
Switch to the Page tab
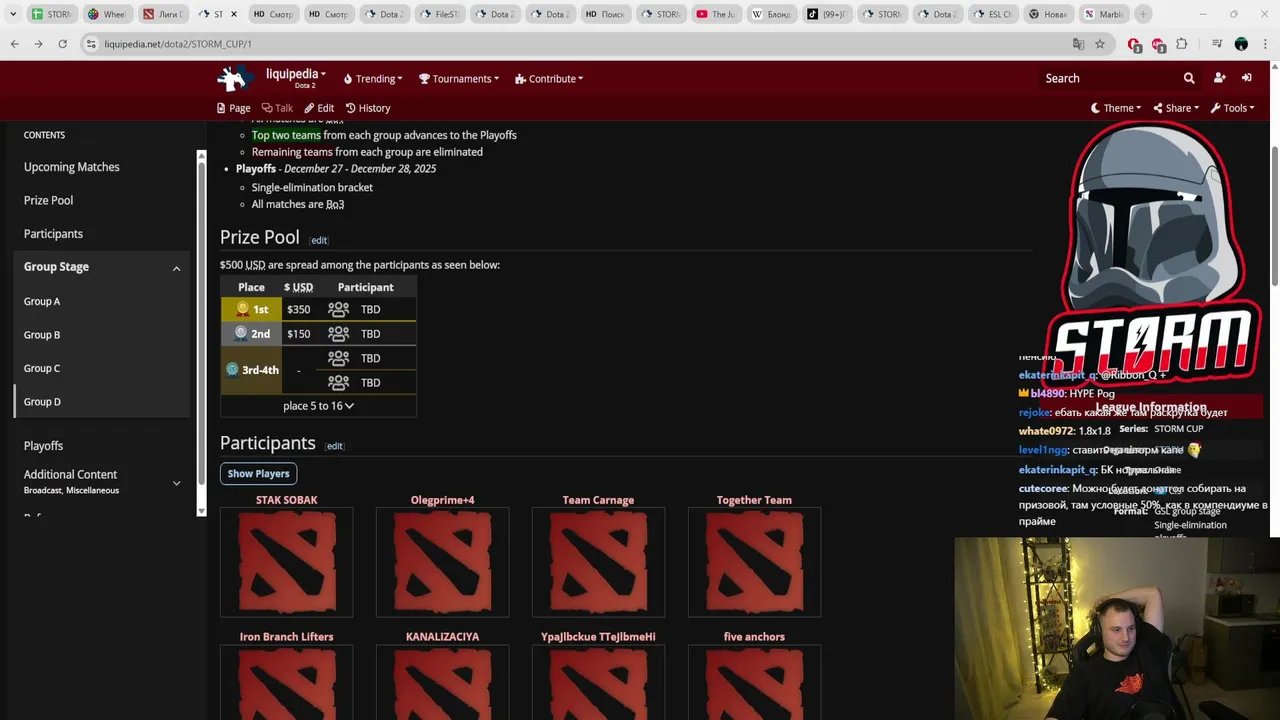(234, 108)
